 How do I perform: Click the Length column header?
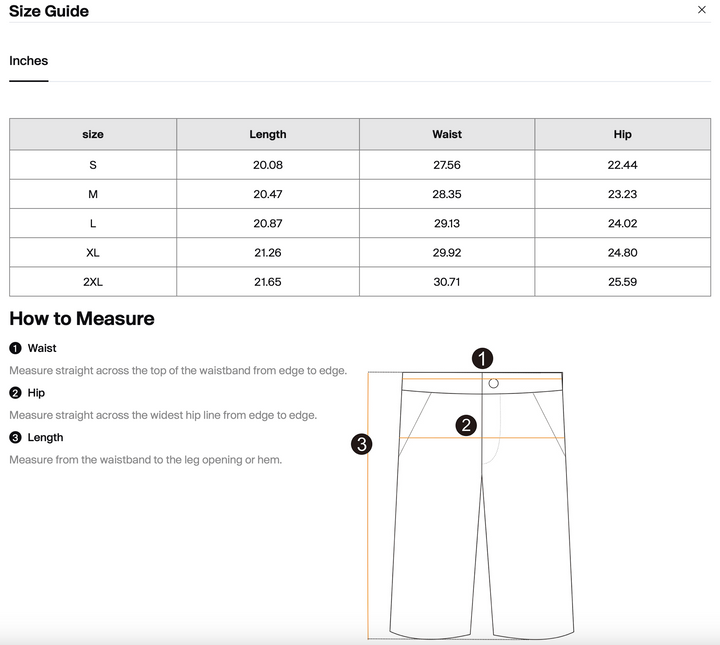[x=268, y=134]
